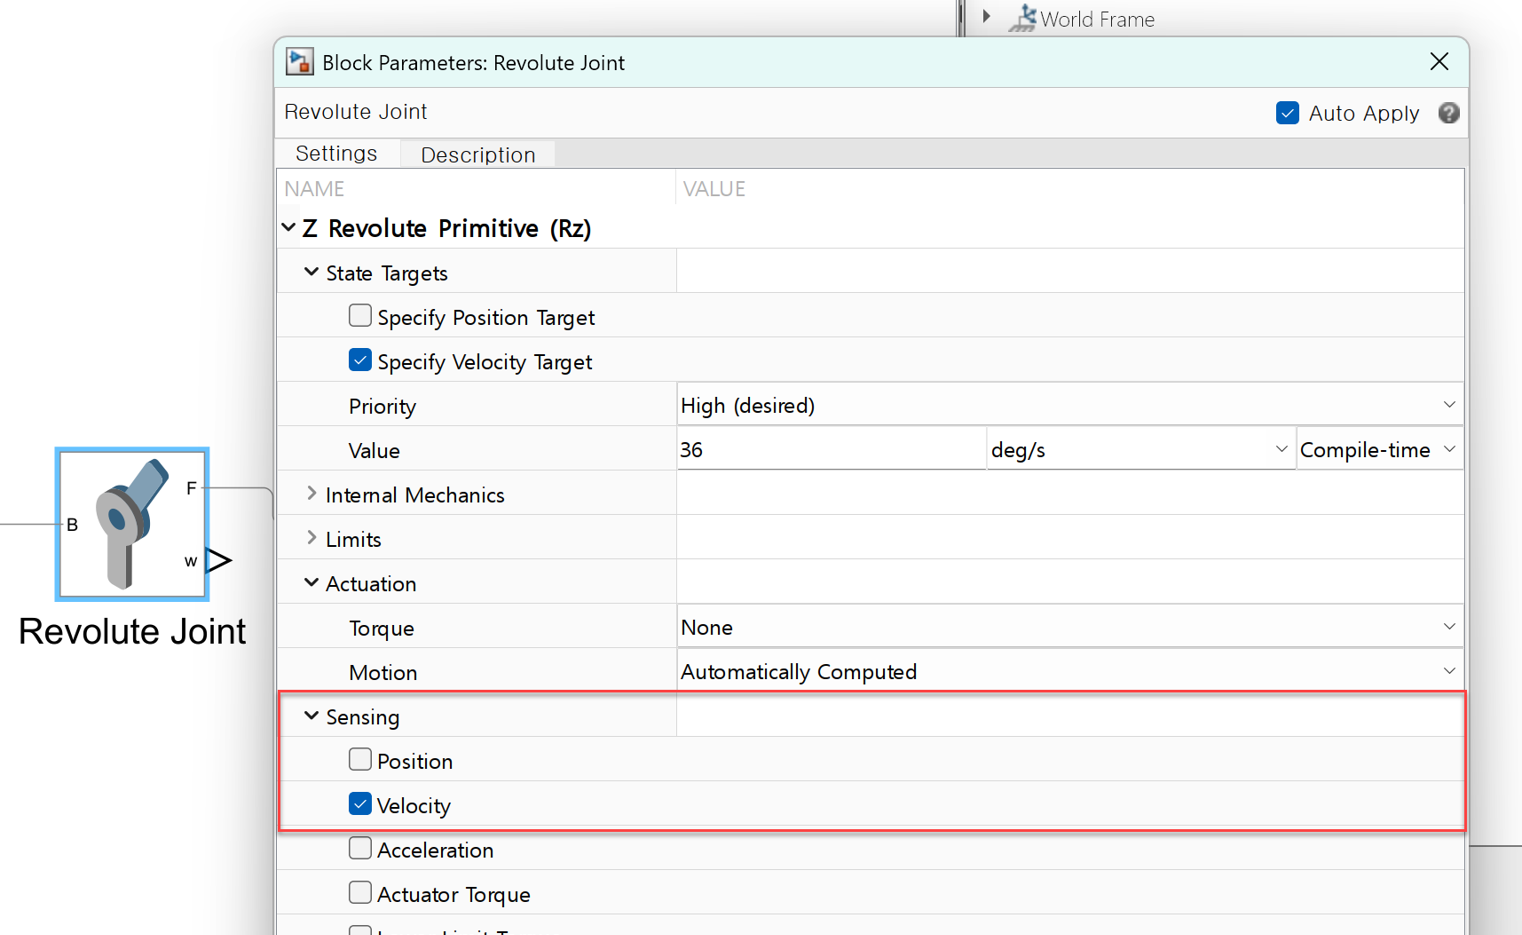Check the Actuator Torque sensing box
The image size is (1522, 935).
coord(360,893)
